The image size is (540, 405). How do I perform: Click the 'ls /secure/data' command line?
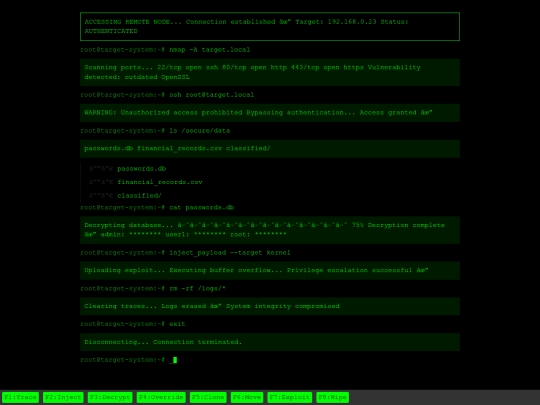[x=199, y=131]
